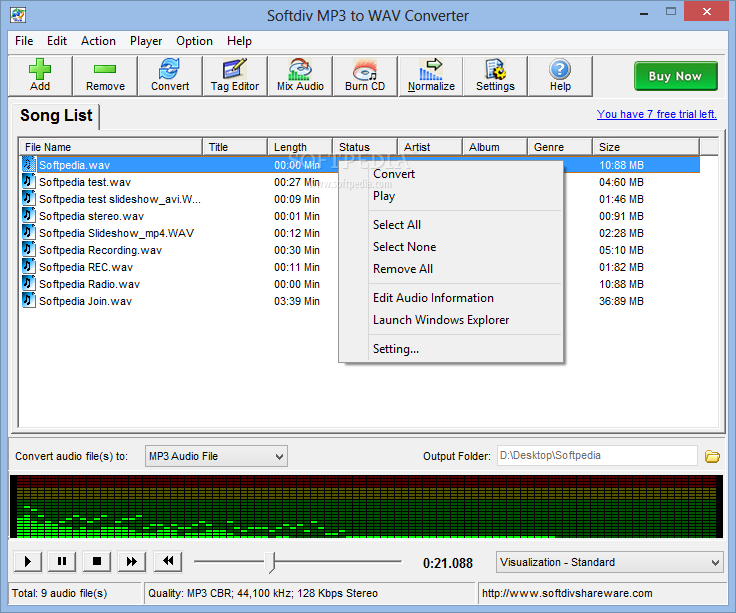Viewport: 736px width, 613px height.
Task: Click the Artist column header
Action: click(x=429, y=147)
